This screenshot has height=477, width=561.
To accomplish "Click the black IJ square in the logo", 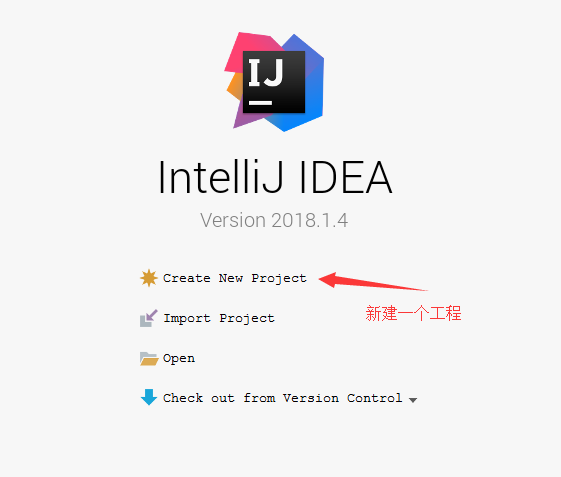I will (x=274, y=82).
